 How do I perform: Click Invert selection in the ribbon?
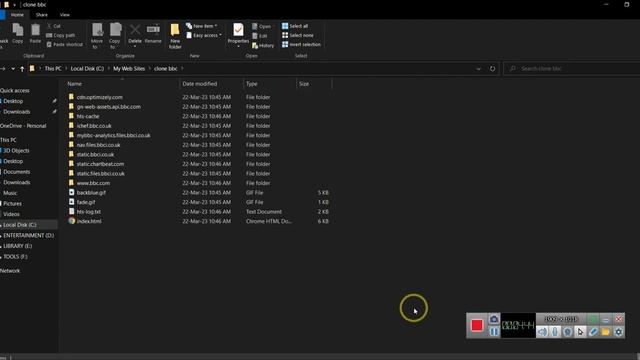coord(301,44)
